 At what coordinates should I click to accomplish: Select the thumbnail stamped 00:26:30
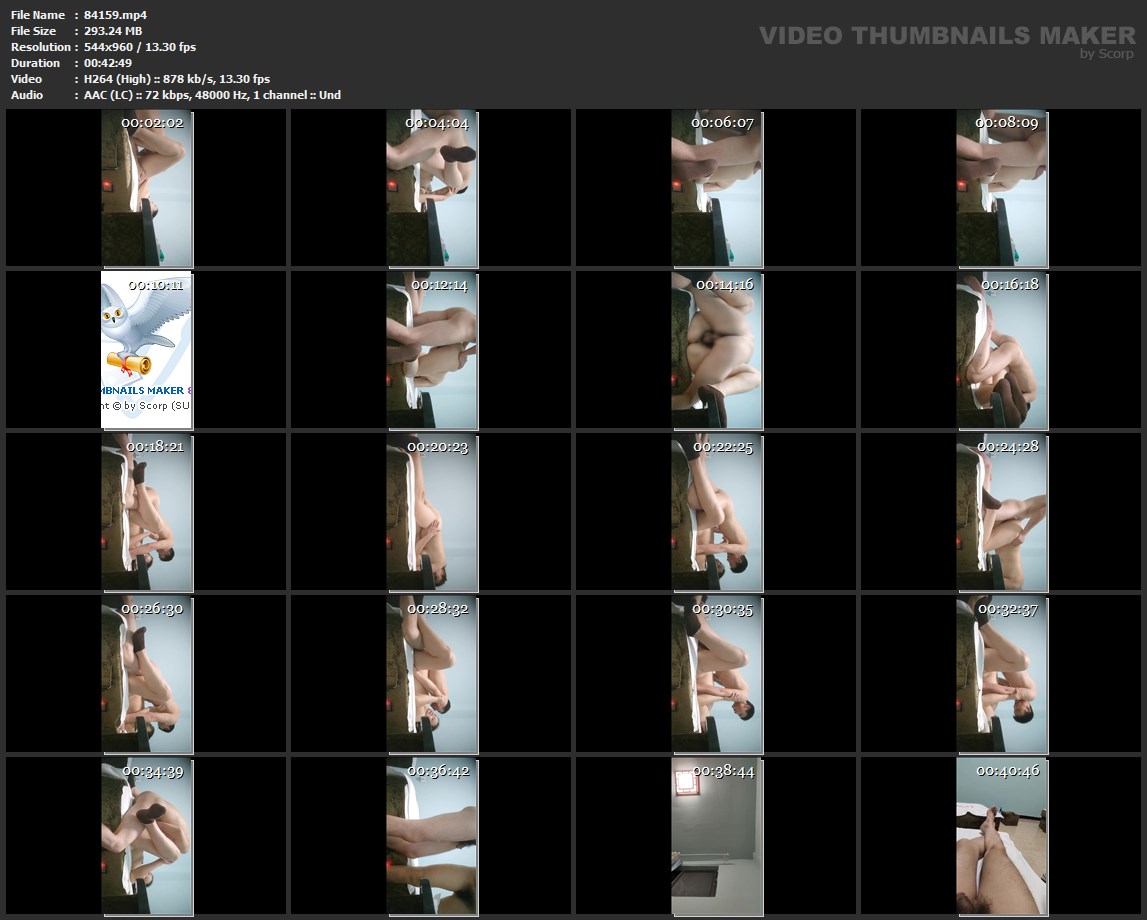click(147, 674)
